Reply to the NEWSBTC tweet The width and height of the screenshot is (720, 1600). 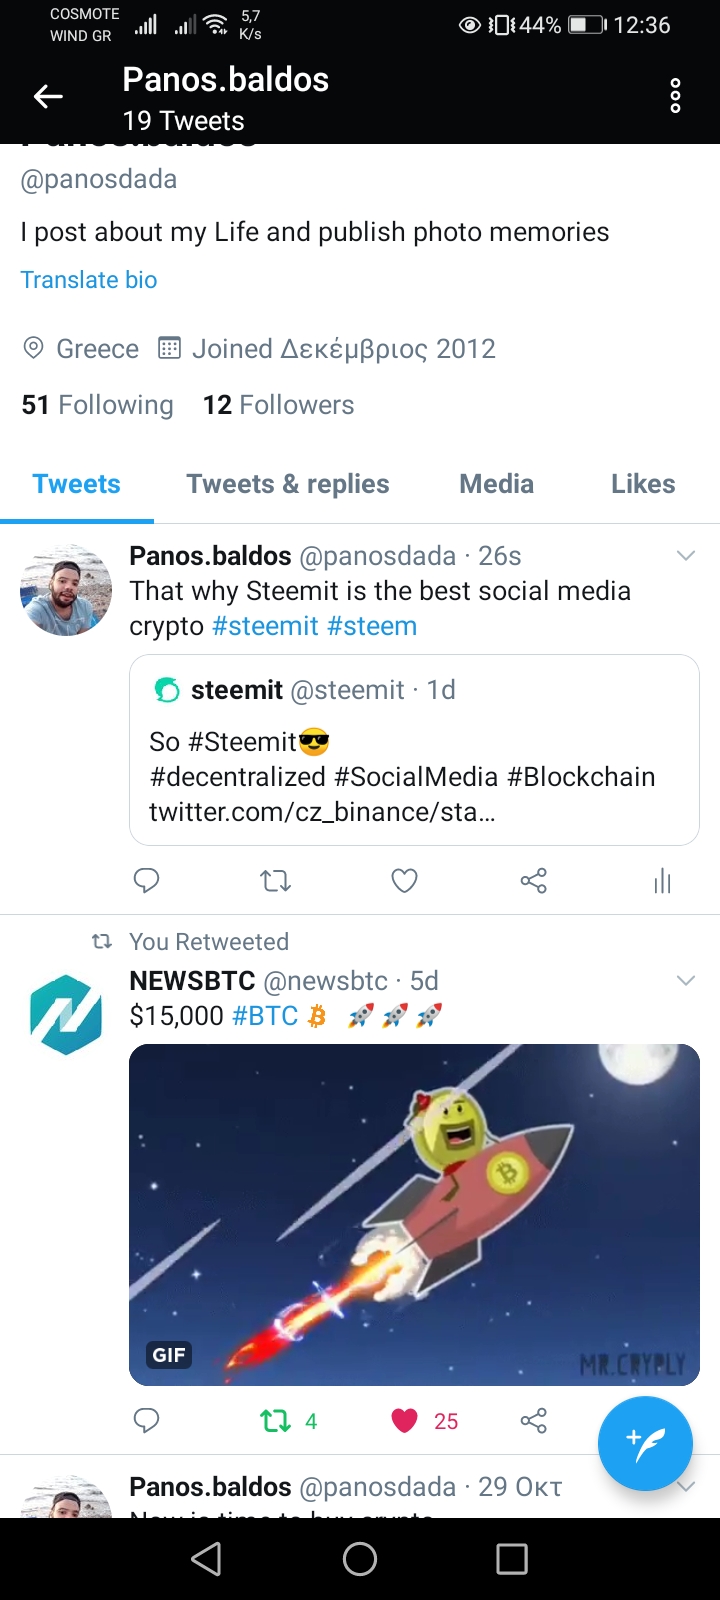click(x=147, y=1420)
